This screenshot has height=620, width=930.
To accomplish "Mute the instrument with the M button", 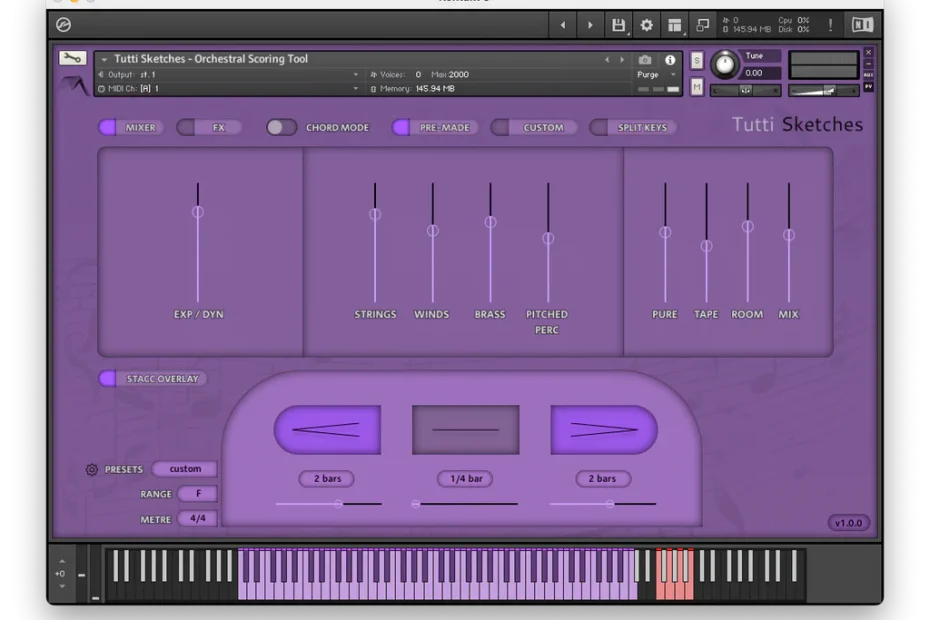I will pyautogui.click(x=697, y=87).
